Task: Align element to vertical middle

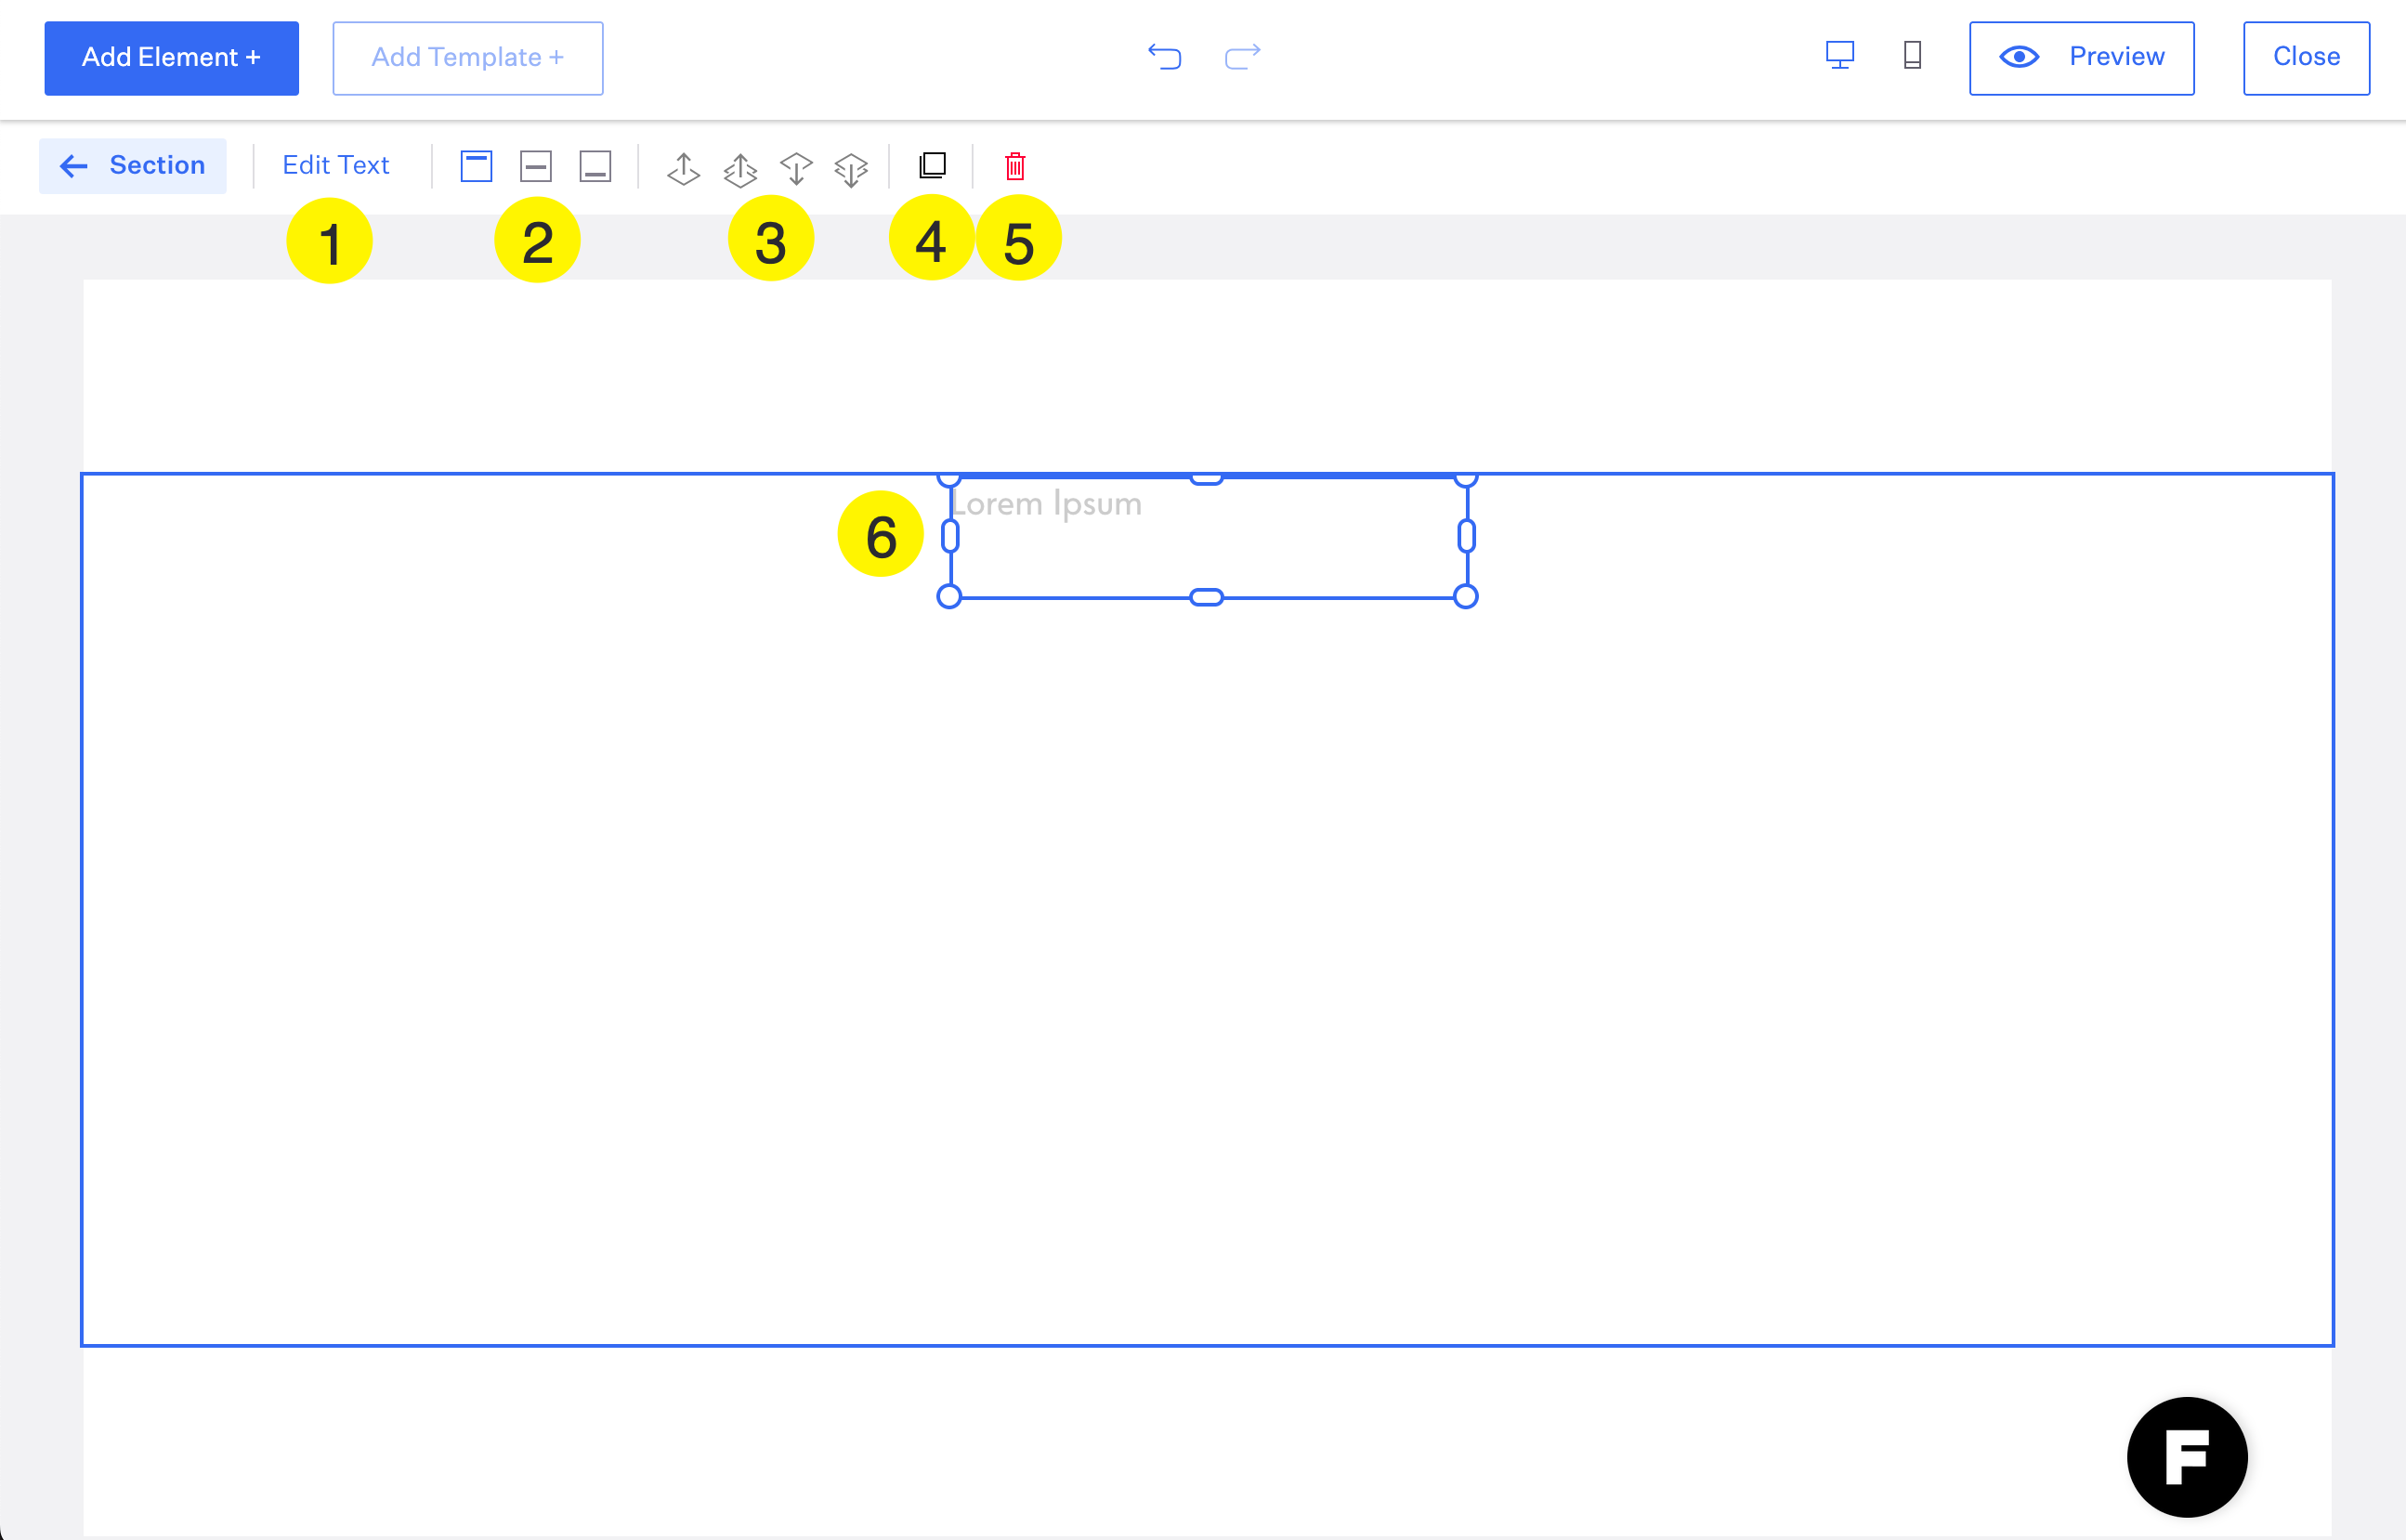Action: pyautogui.click(x=536, y=166)
